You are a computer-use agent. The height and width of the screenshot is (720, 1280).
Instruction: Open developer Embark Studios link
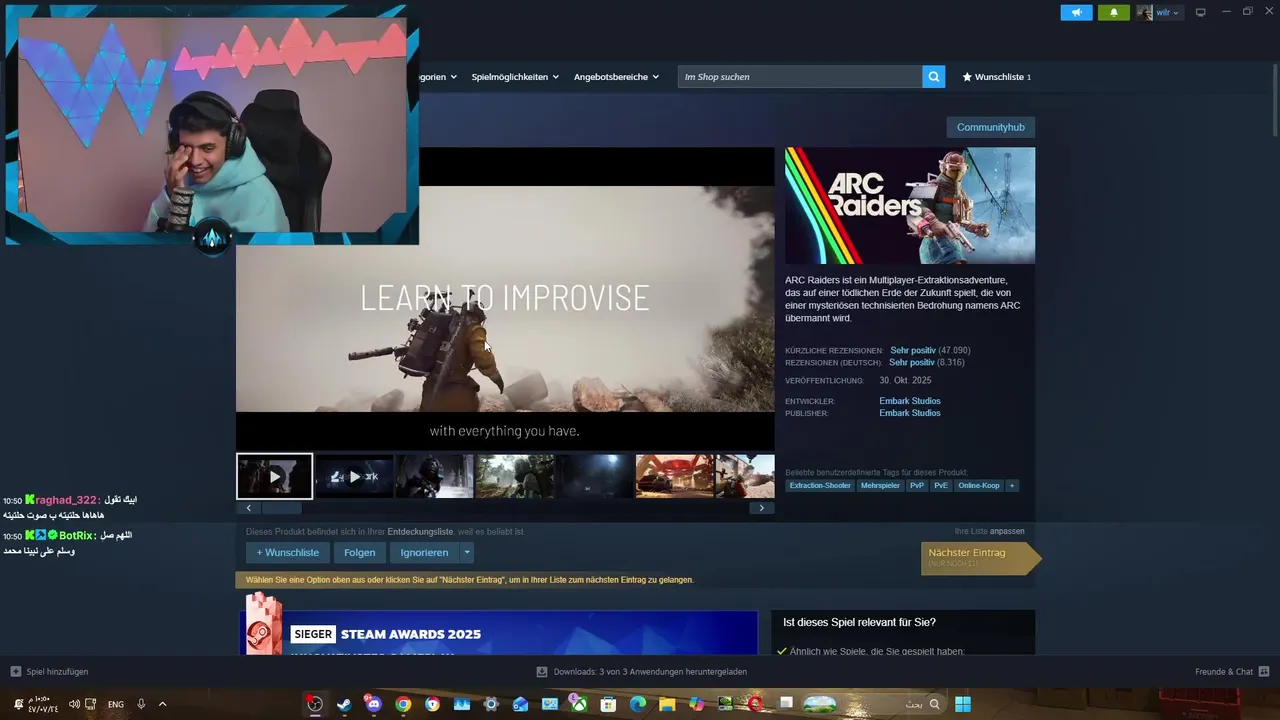coord(910,401)
